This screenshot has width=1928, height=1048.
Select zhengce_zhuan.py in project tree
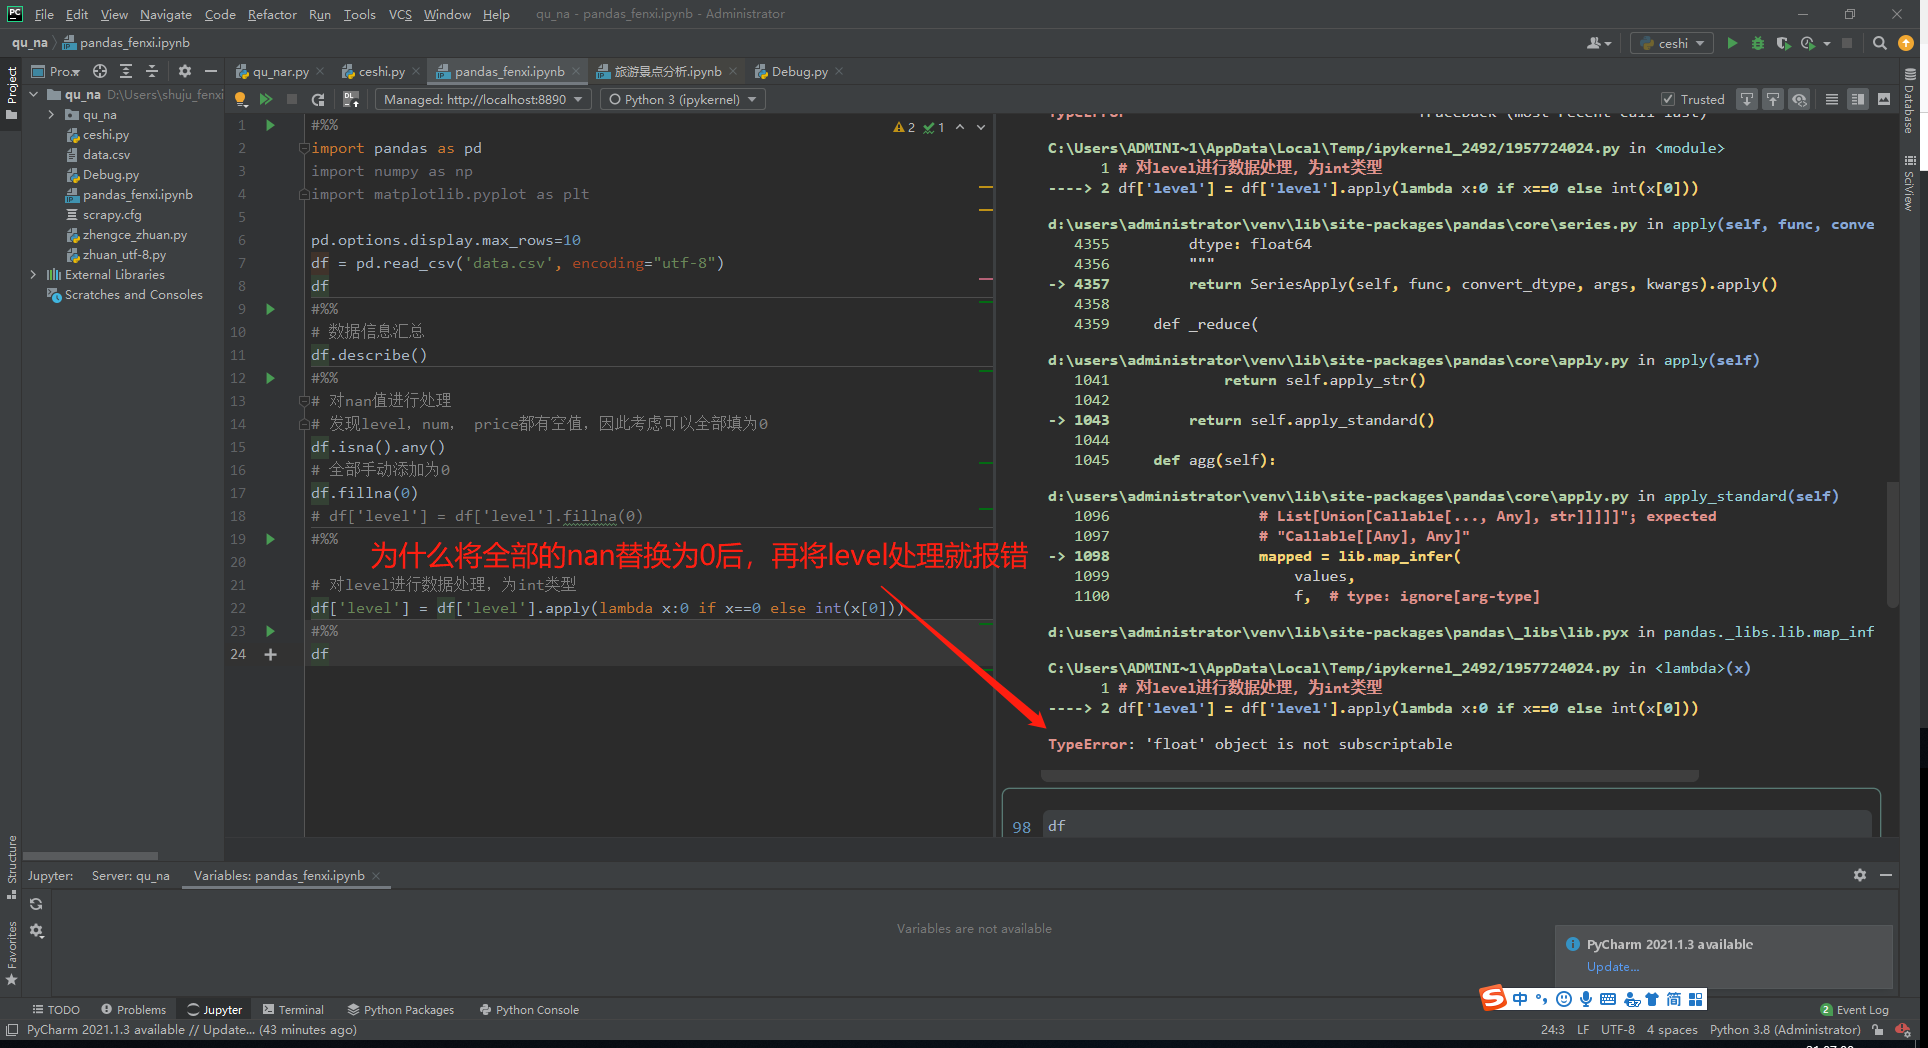coord(134,234)
